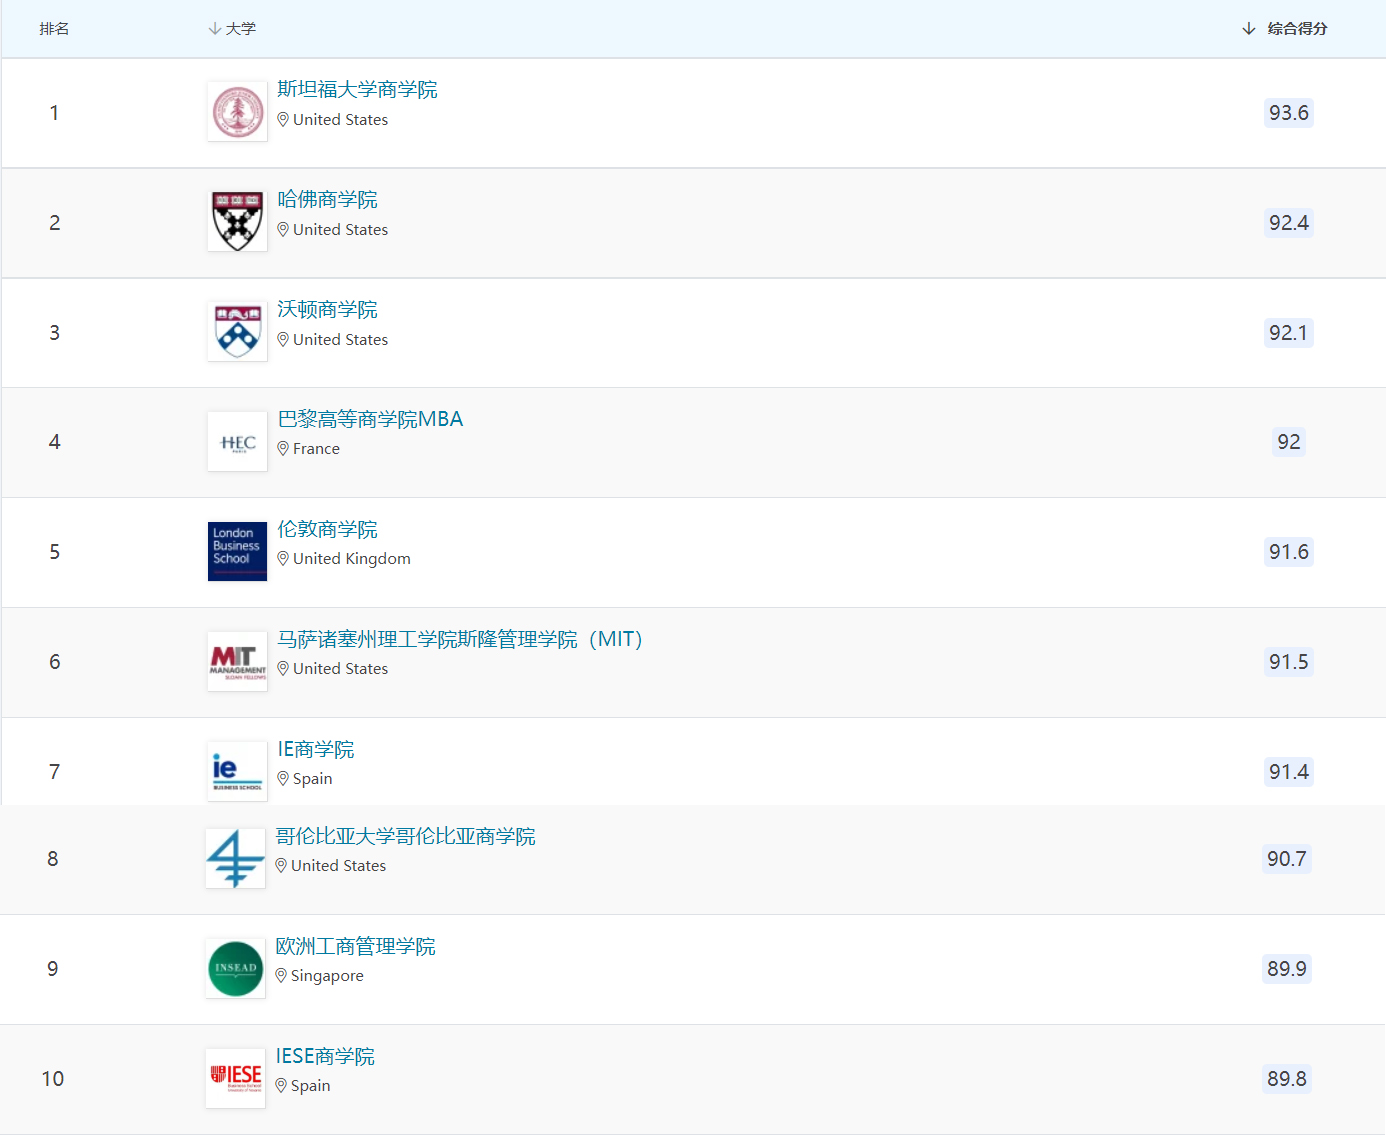Screen dimensions: 1386x1135
Task: Click location pin for MIT斯隆管理学院
Action: (x=283, y=669)
